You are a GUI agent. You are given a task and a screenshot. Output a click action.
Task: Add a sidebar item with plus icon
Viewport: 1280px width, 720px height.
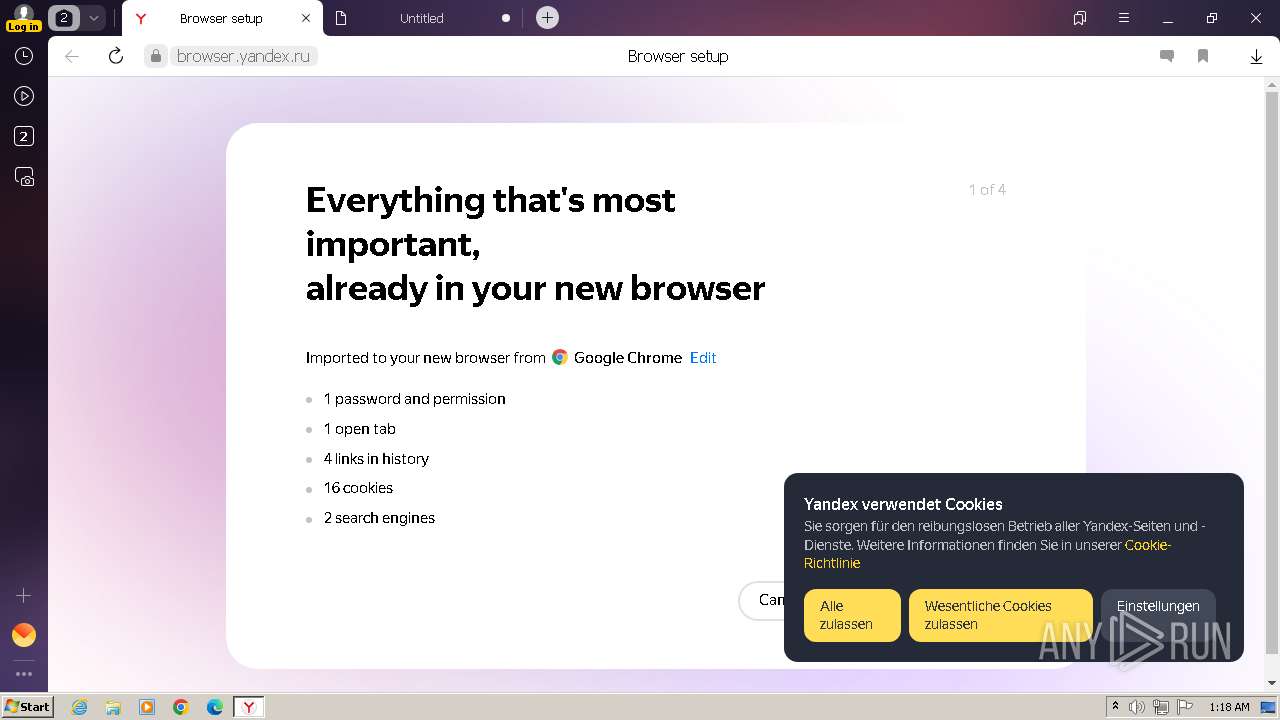tap(24, 595)
